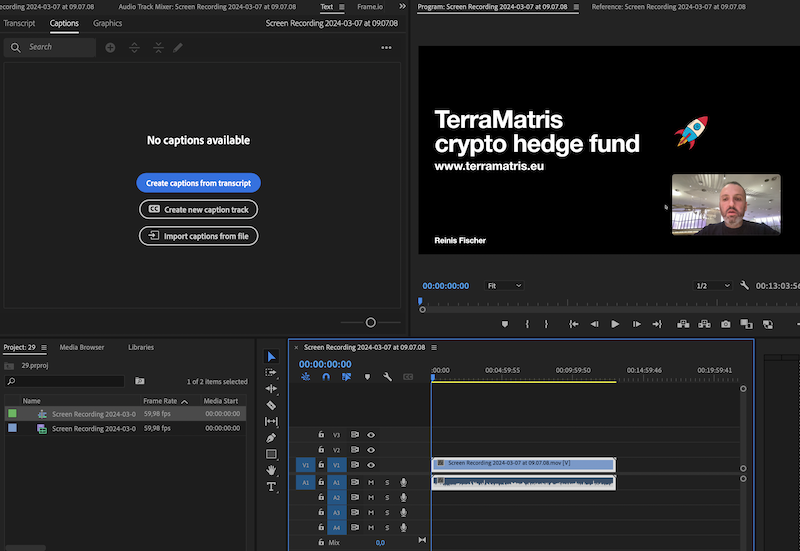This screenshot has height=551, width=800.
Task: Open the Fit zoom level dropdown
Action: (x=504, y=286)
